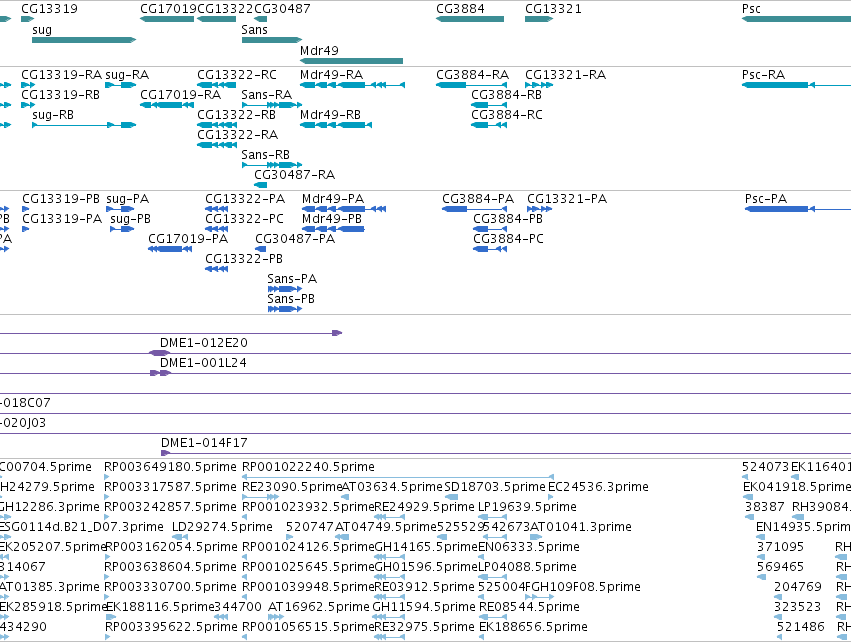Click the sug gene arrow glyph

coord(84,40)
